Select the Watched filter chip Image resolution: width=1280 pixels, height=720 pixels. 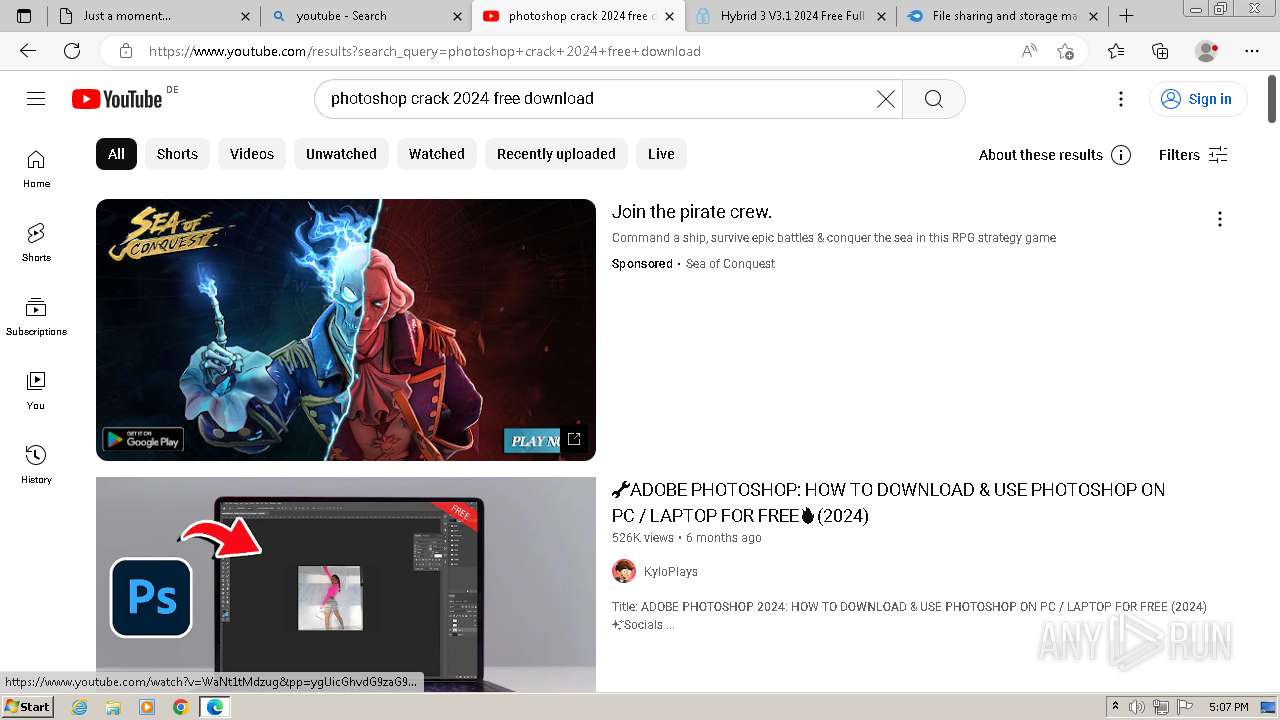(x=437, y=154)
